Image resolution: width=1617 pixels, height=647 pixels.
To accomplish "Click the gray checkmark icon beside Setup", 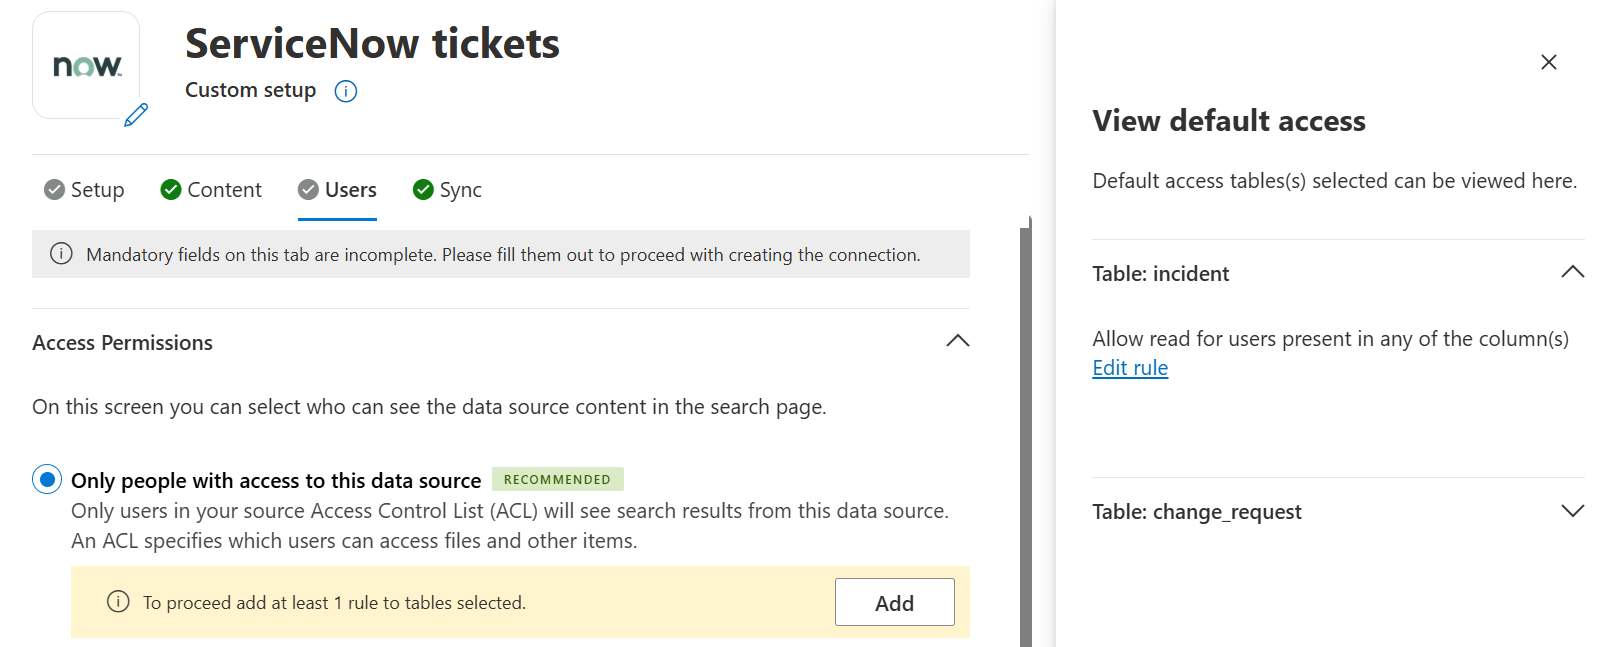I will [x=54, y=190].
